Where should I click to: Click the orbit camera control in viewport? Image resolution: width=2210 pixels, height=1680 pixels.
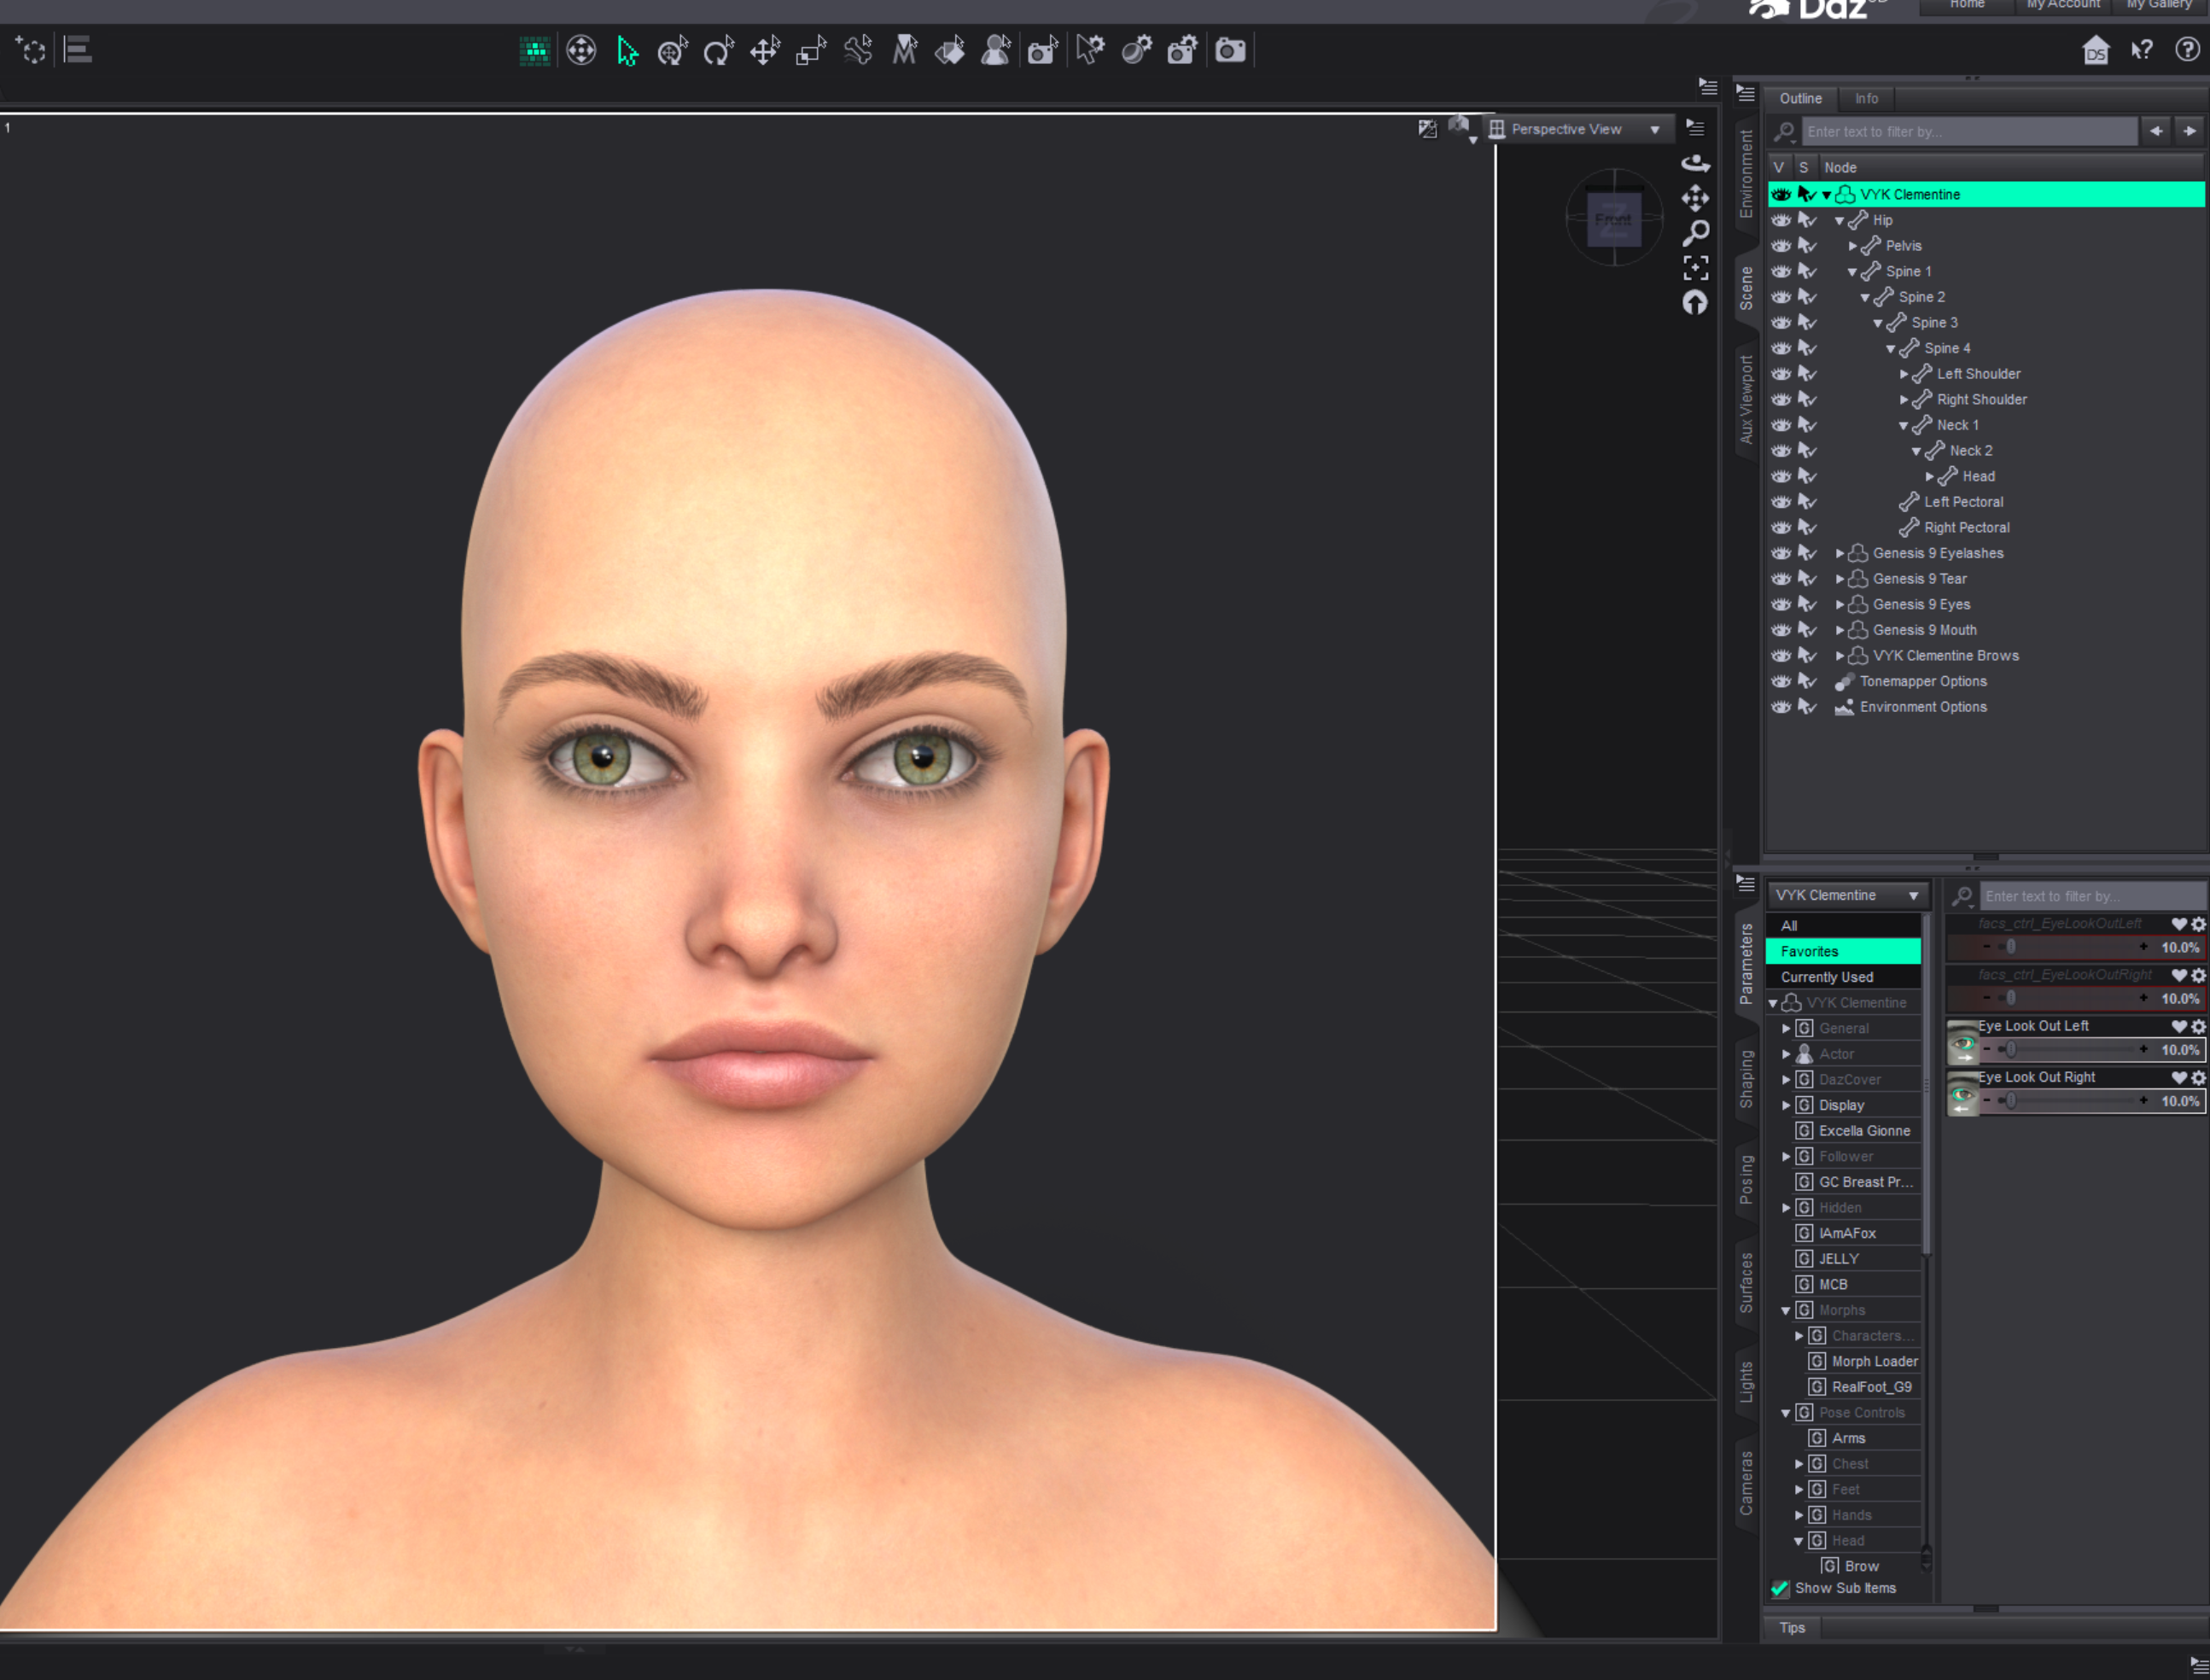point(1695,162)
